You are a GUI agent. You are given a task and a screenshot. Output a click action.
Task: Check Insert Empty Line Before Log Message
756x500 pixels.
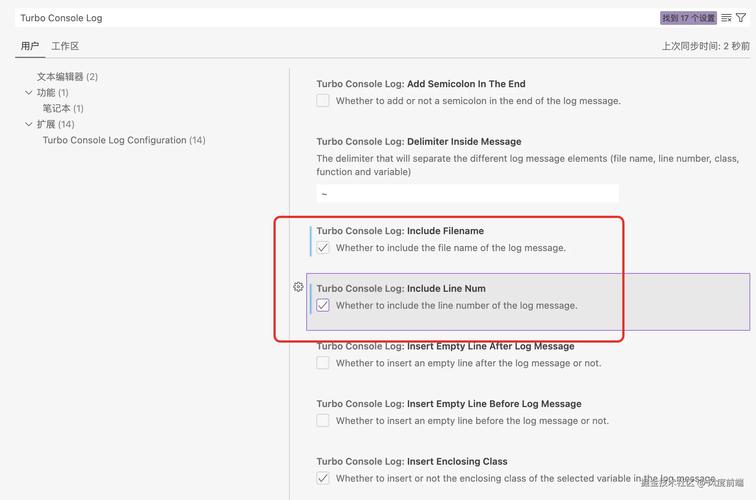[323, 421]
